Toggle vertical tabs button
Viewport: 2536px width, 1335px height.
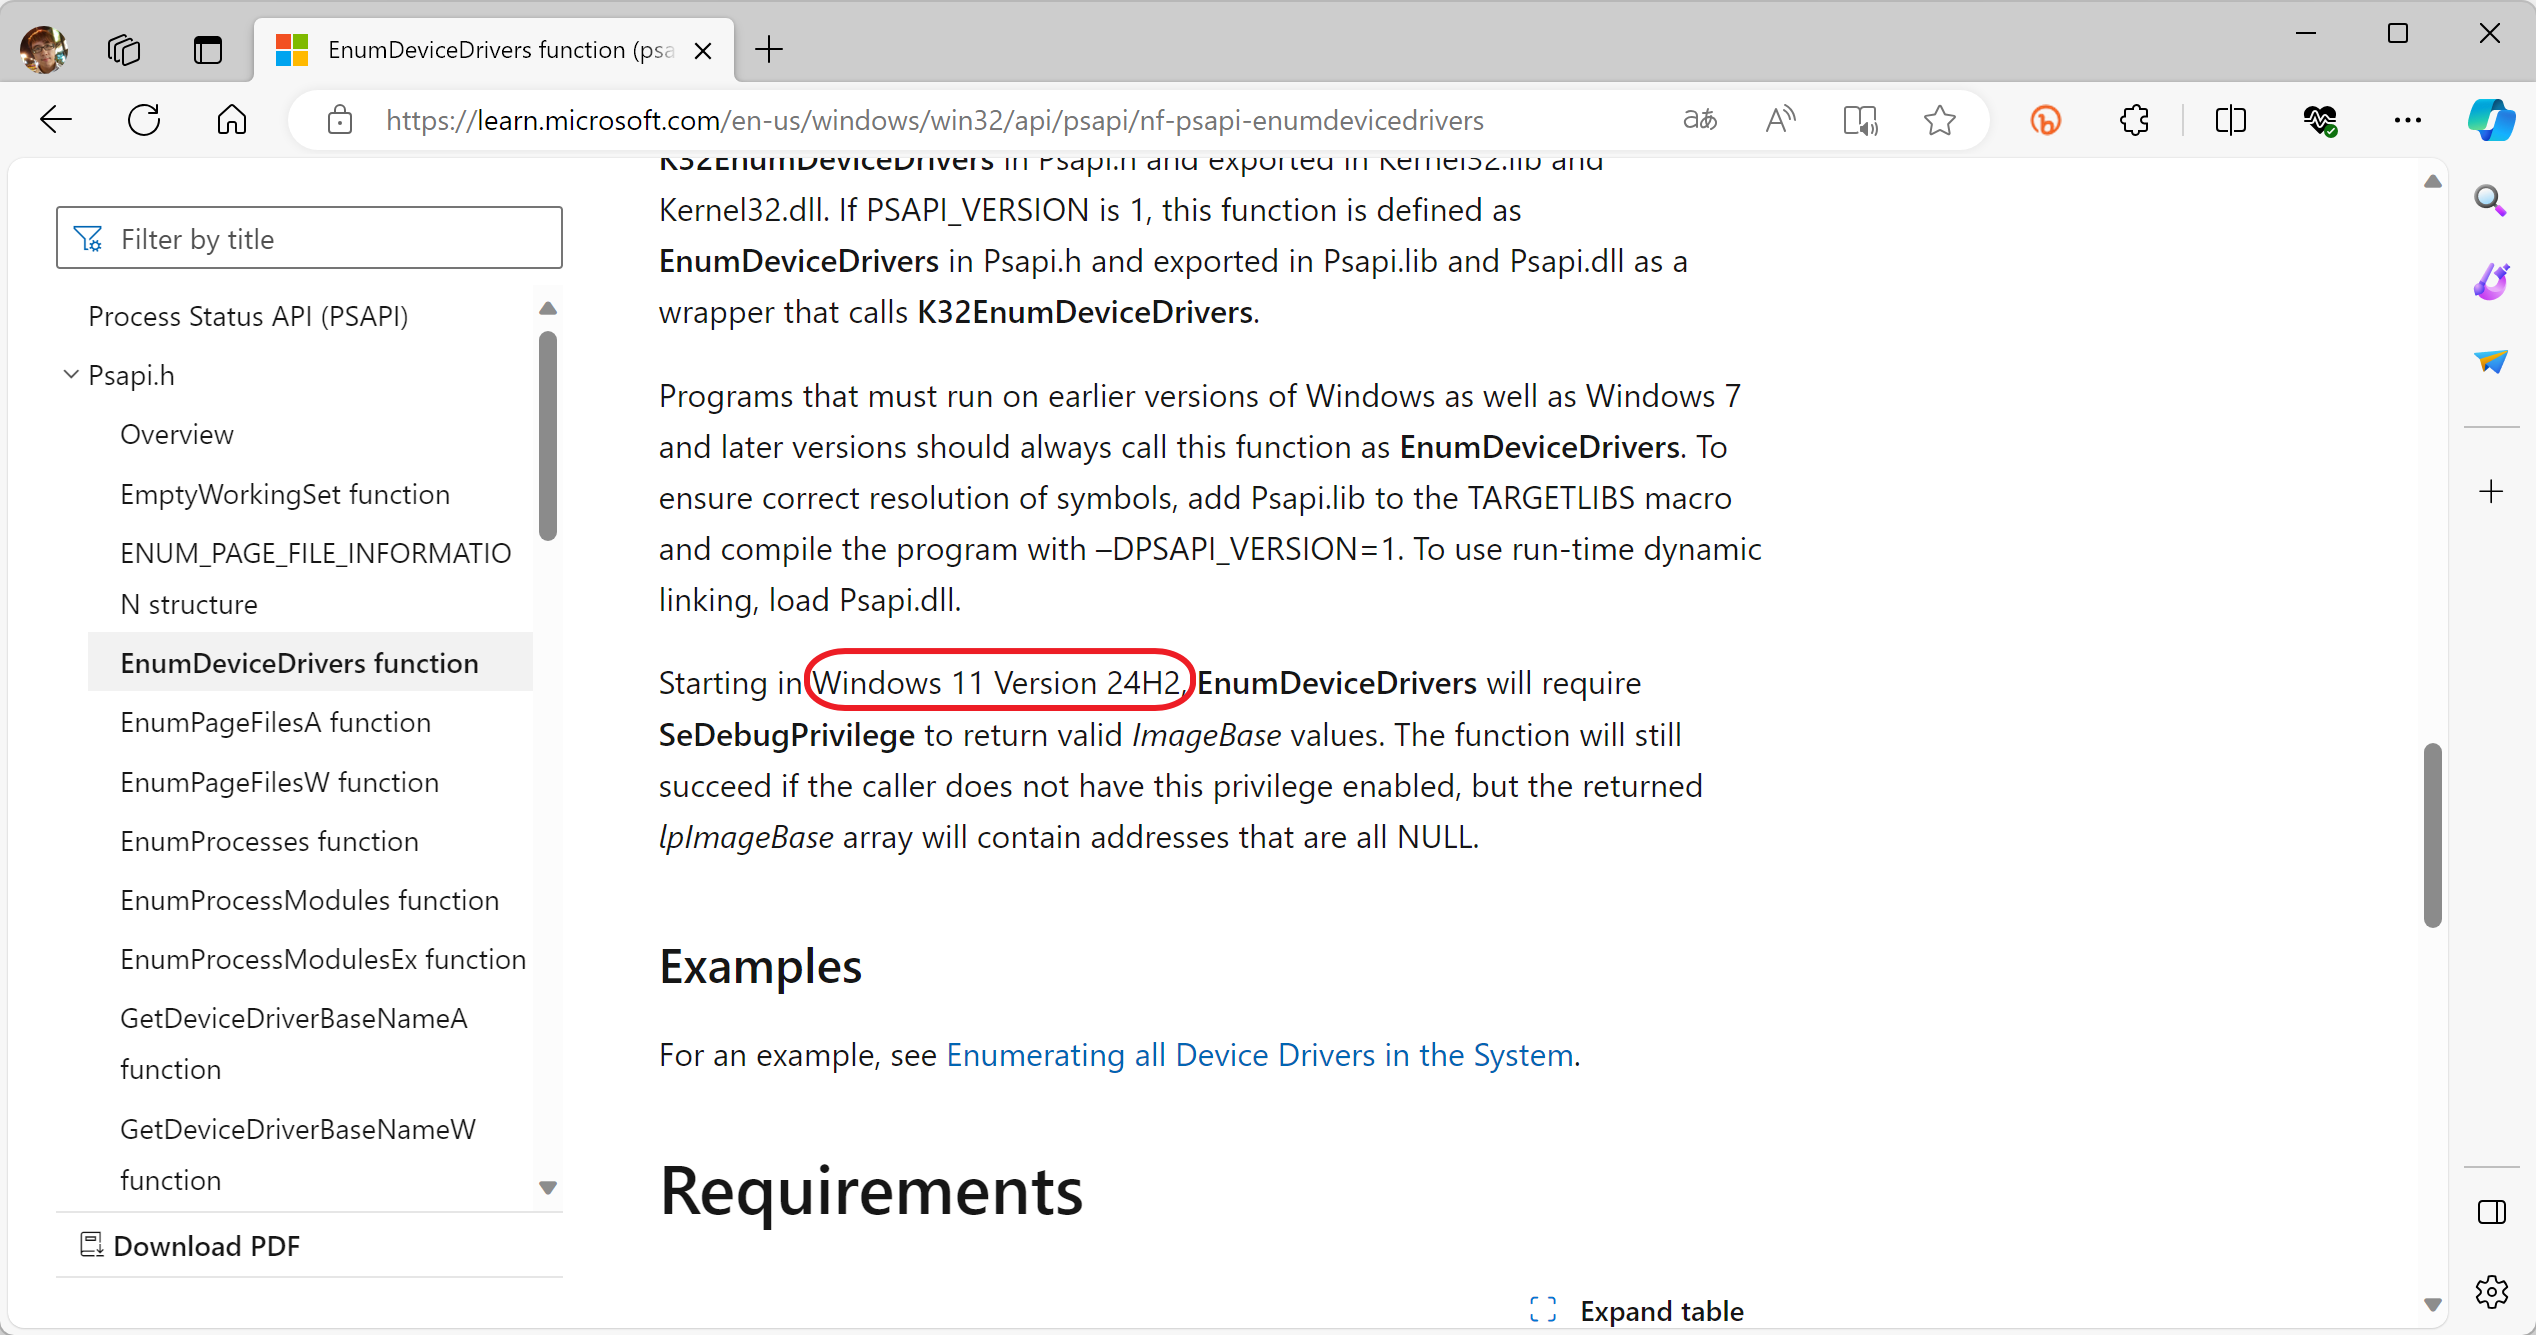pyautogui.click(x=207, y=49)
